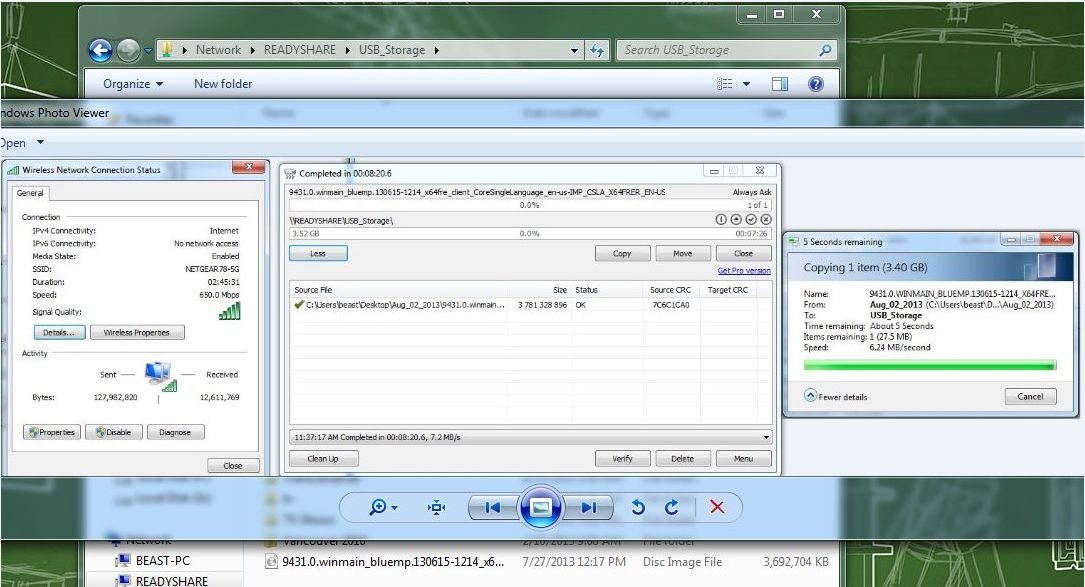Click the USB_Storage breadcrumb segment
Image resolution: width=1085 pixels, height=587 pixels.
point(392,50)
